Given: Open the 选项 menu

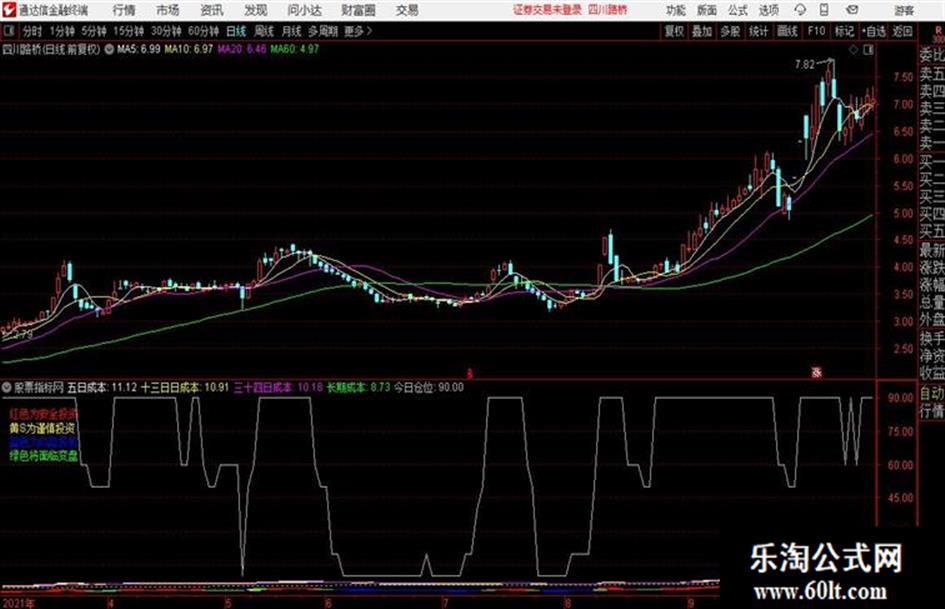Looking at the screenshot, I should (x=769, y=10).
